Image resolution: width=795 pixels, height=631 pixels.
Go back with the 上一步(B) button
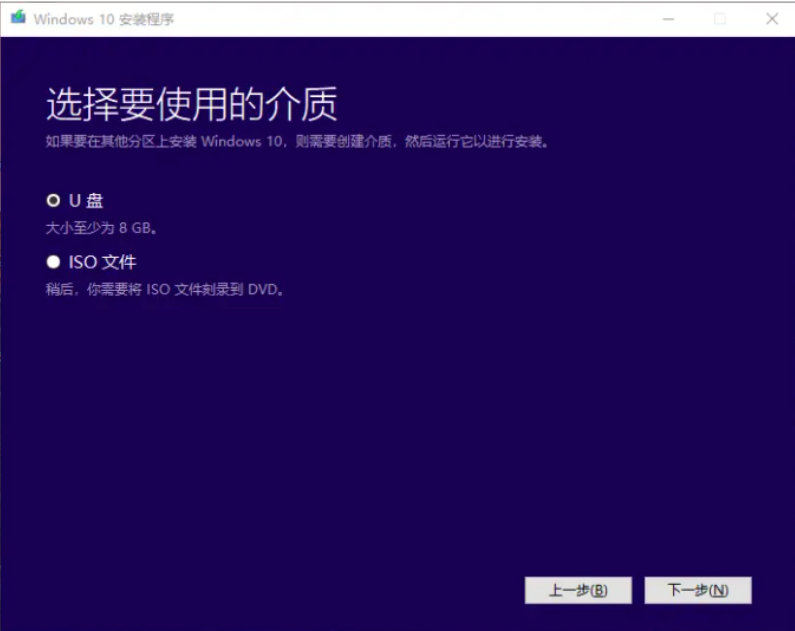click(578, 590)
